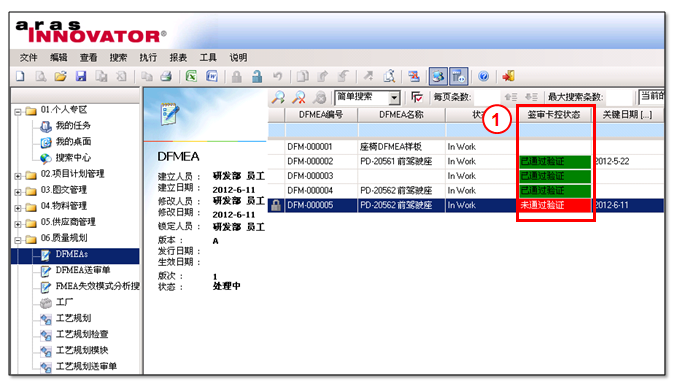The image size is (673, 383).
Task: Click the next page arrow icon
Action: point(531,97)
